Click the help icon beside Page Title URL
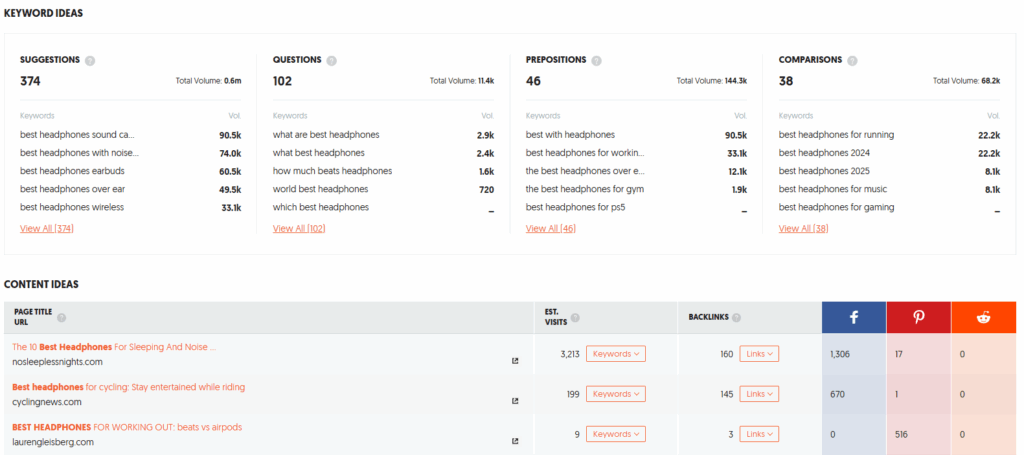Image resolution: width=1024 pixels, height=455 pixels. (x=61, y=318)
